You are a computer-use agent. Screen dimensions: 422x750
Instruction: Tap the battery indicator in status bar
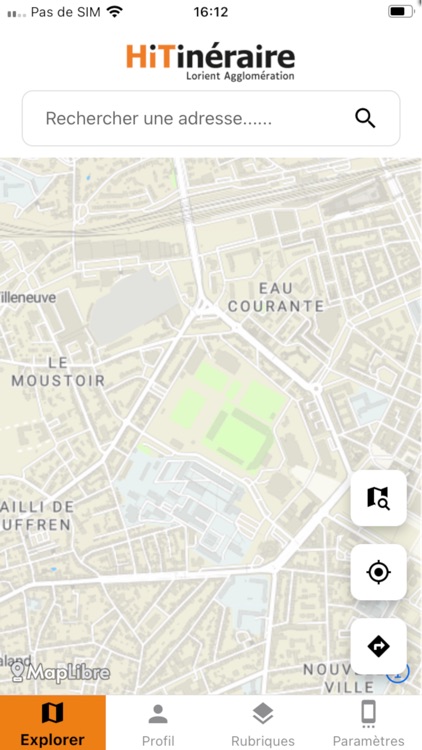(401, 11)
